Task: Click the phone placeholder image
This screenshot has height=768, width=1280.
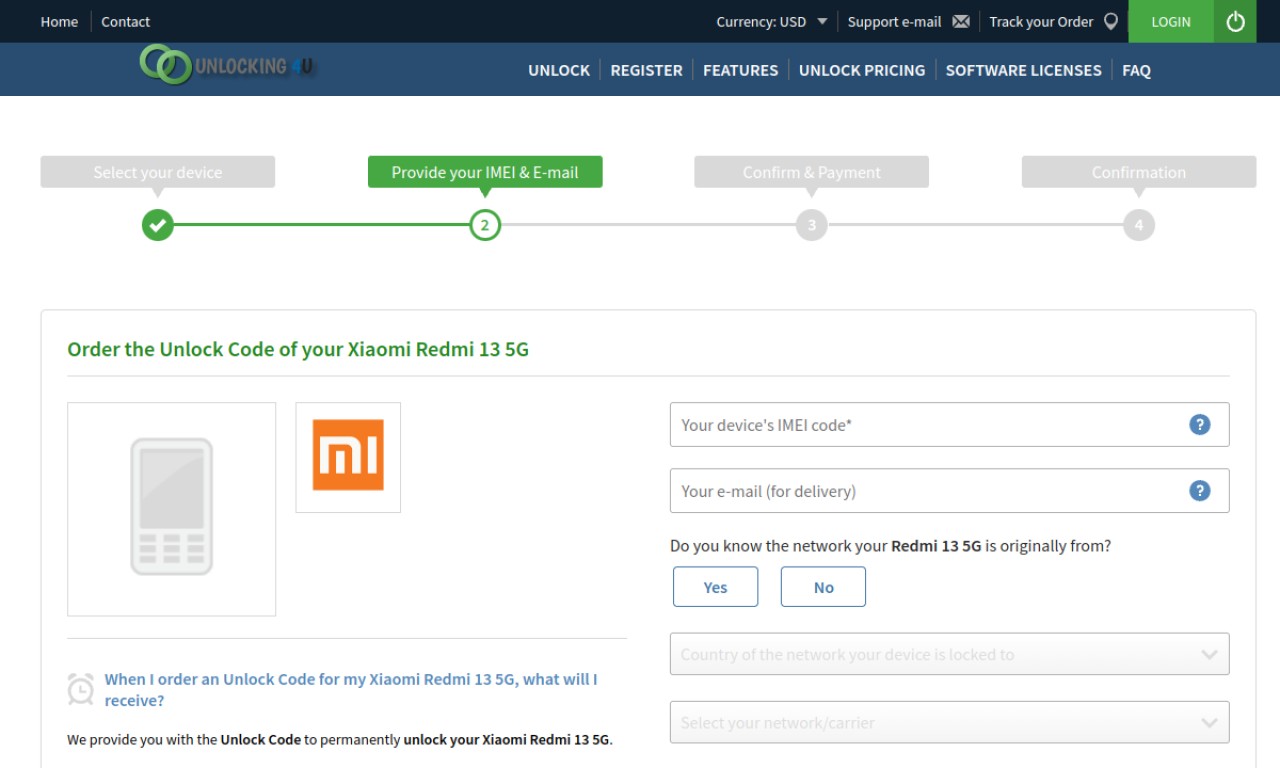Action: point(172,508)
